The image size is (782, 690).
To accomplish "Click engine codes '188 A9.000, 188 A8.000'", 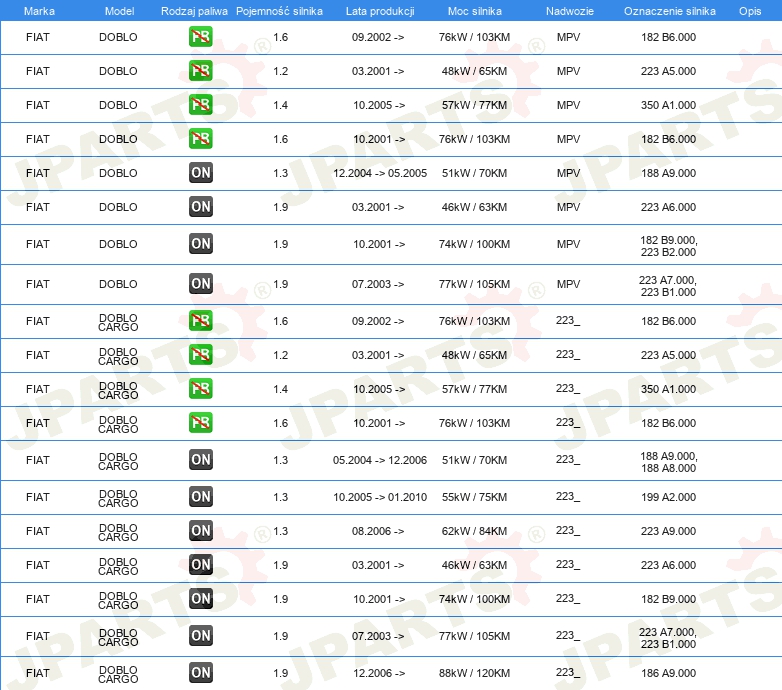I will click(x=668, y=462).
